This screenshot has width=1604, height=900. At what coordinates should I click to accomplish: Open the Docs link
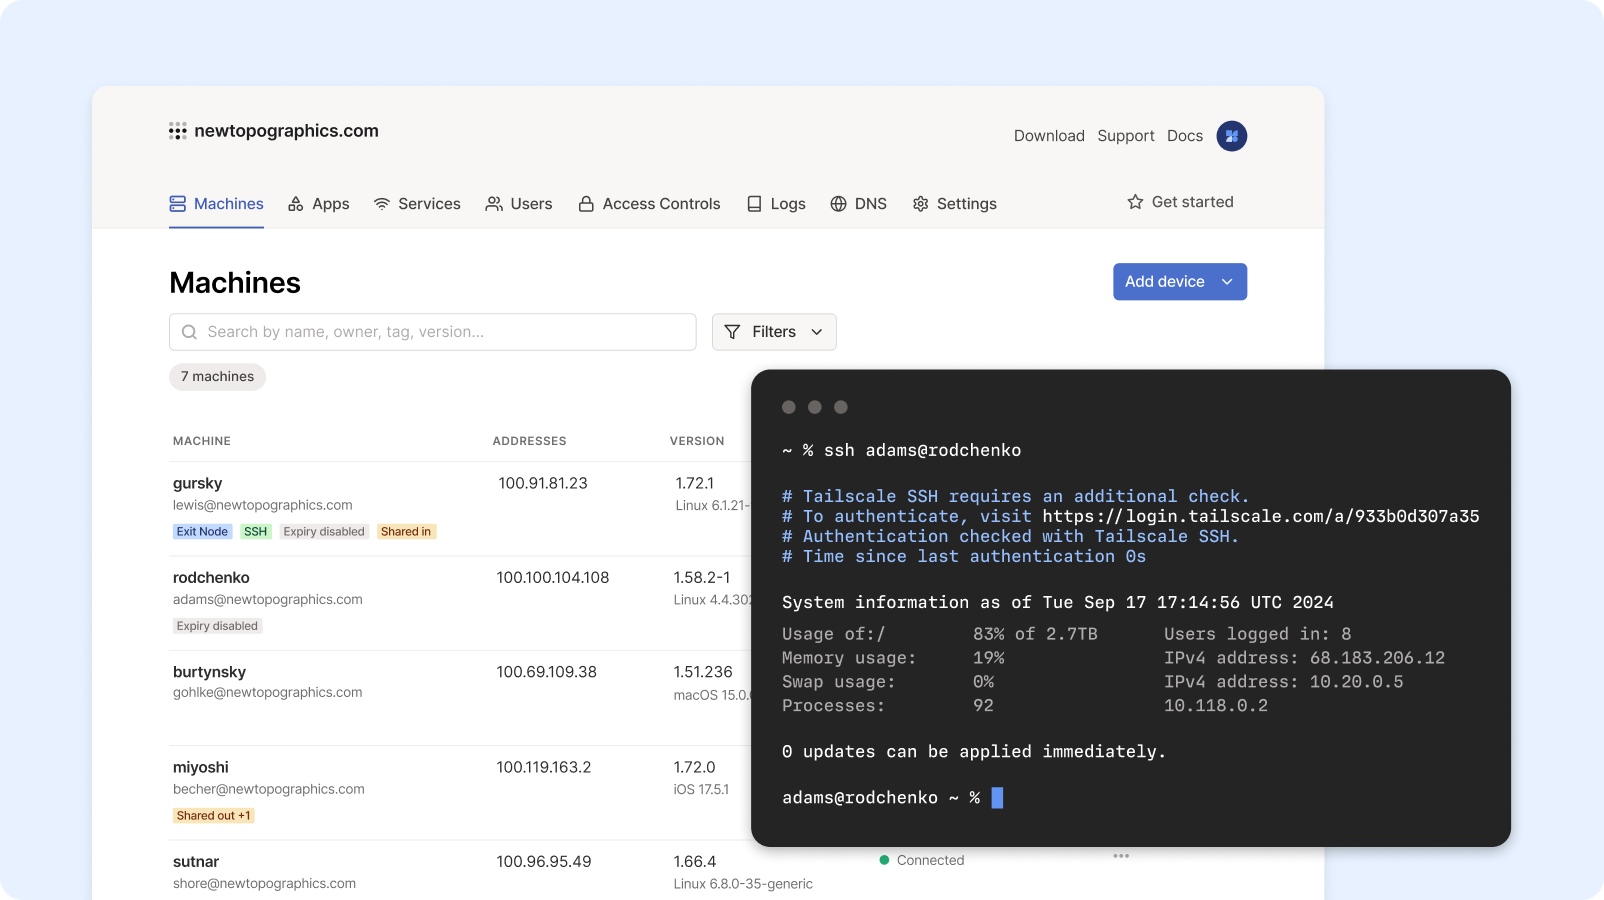click(1185, 136)
